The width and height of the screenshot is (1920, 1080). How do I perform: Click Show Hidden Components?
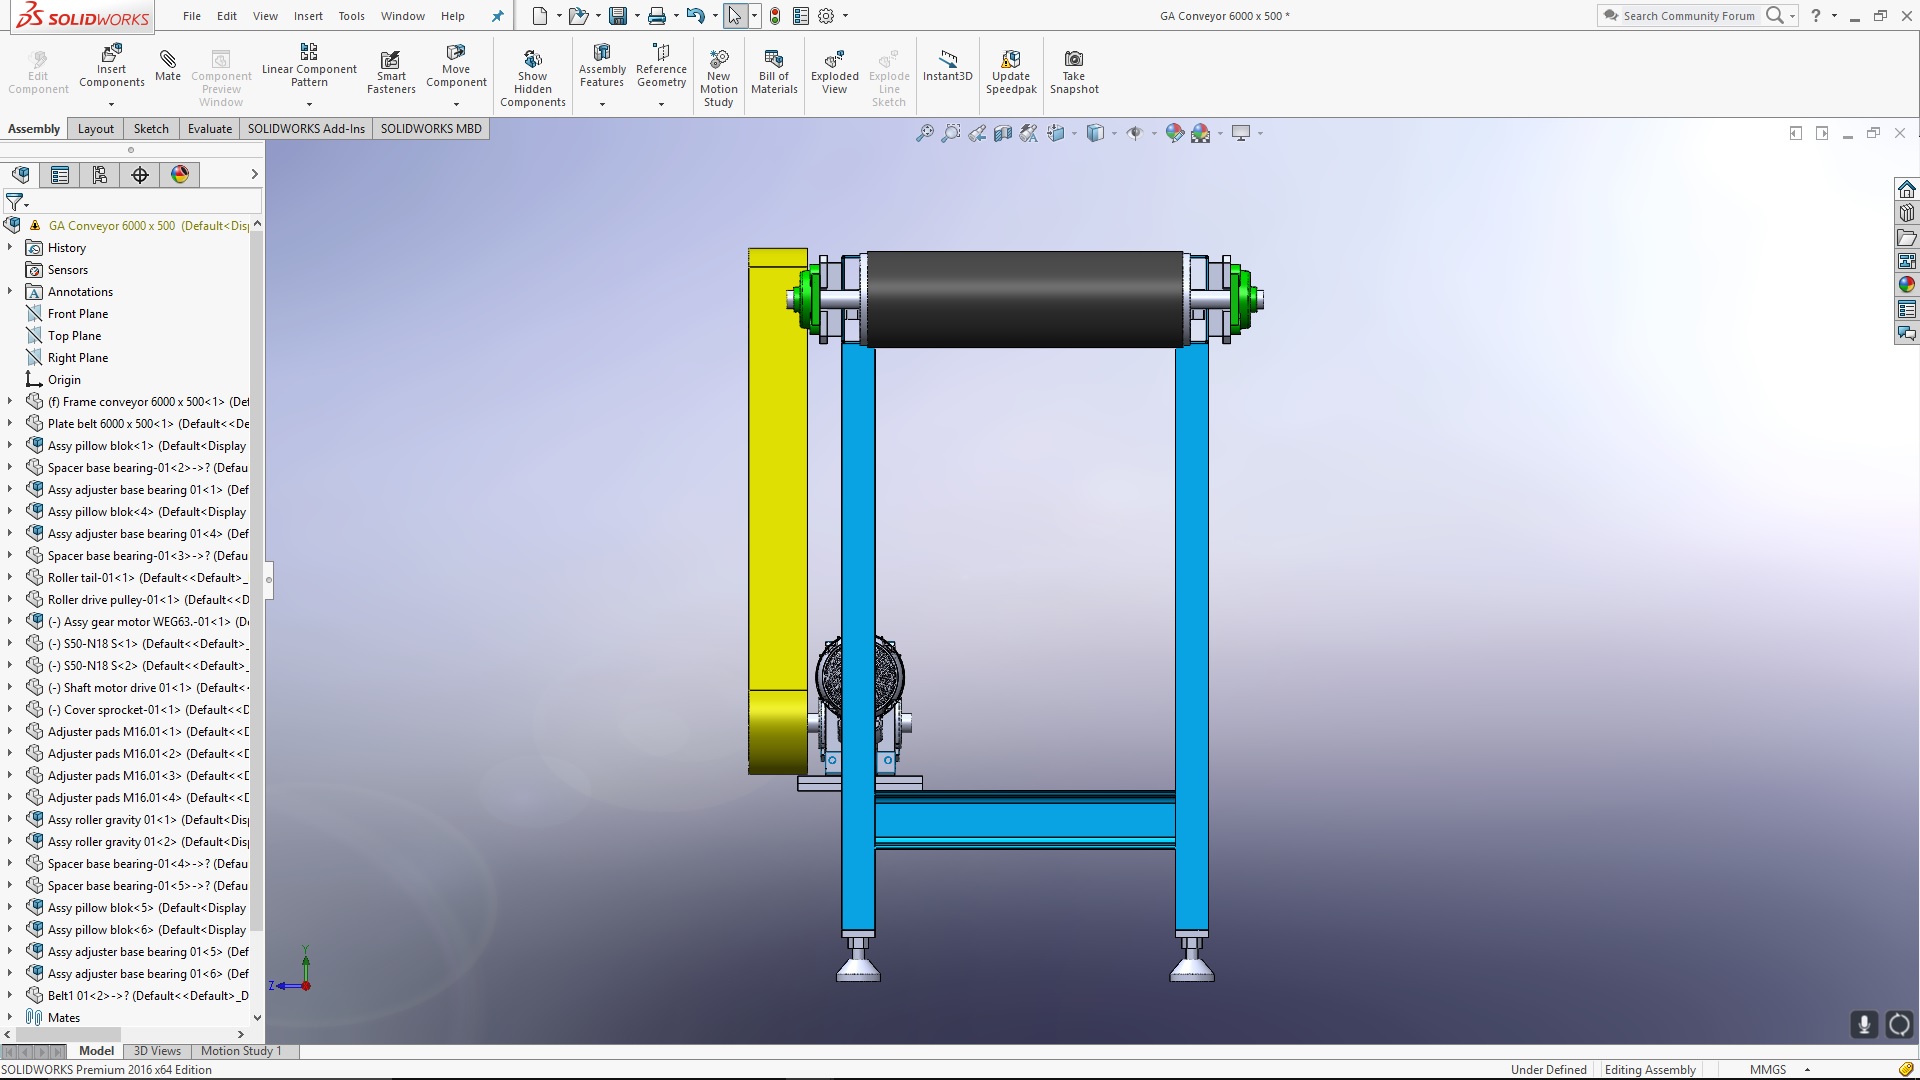coord(533,78)
